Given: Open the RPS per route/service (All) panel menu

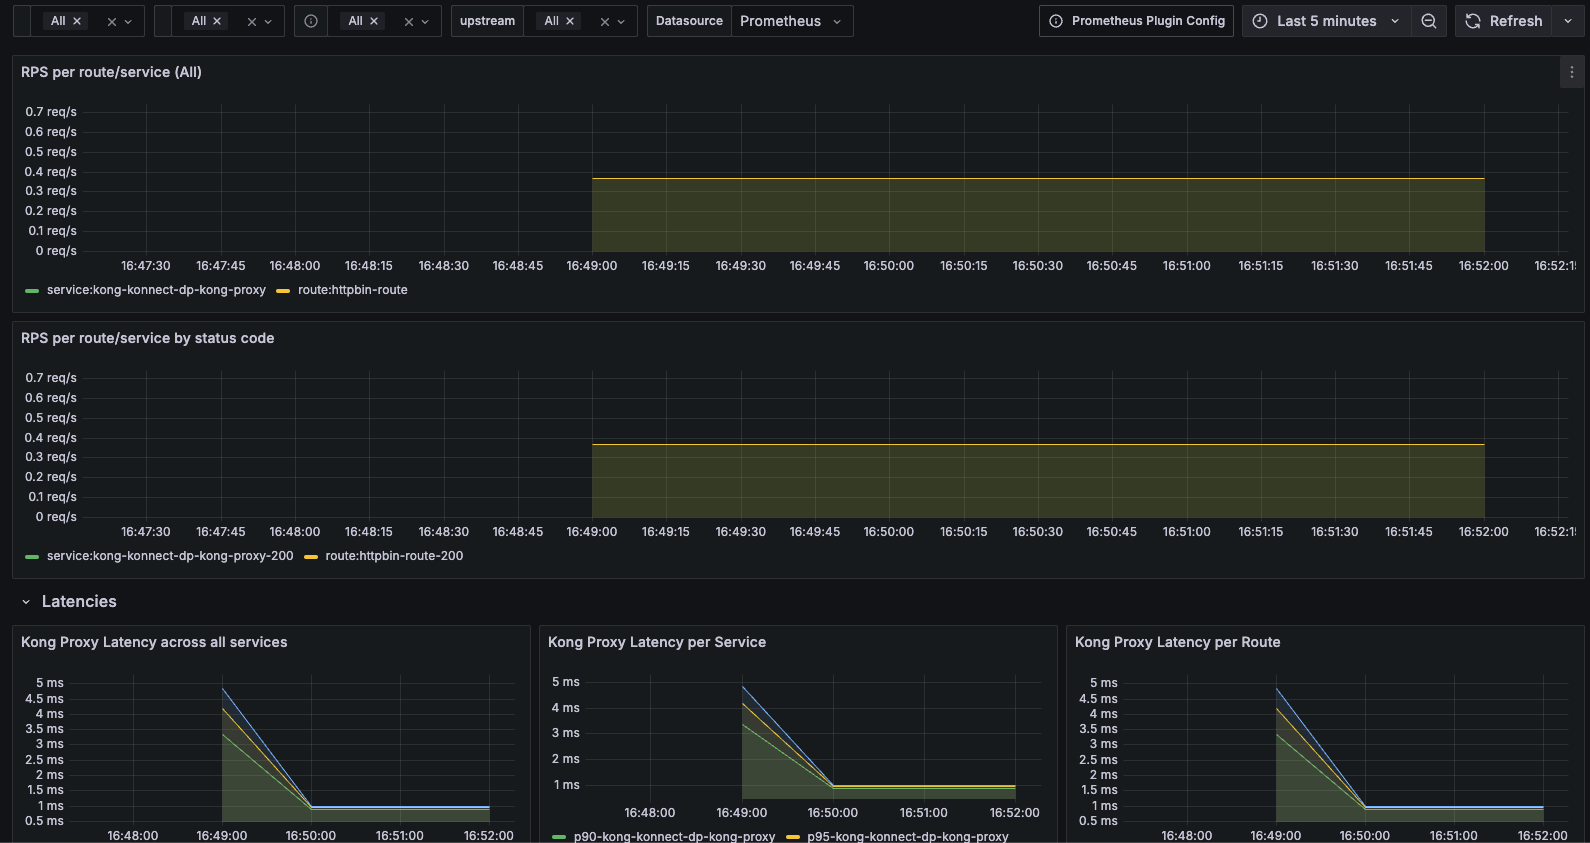Looking at the screenshot, I should click(x=1572, y=72).
